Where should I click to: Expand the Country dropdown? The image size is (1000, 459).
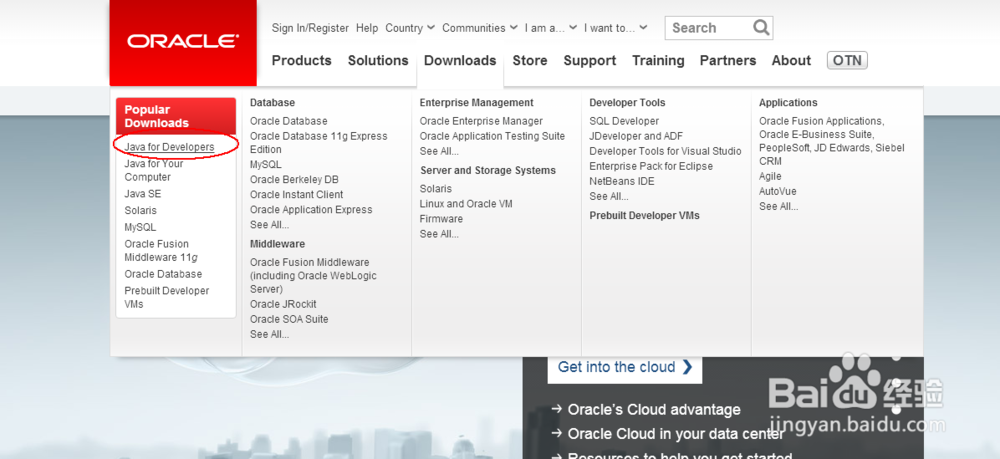point(409,28)
